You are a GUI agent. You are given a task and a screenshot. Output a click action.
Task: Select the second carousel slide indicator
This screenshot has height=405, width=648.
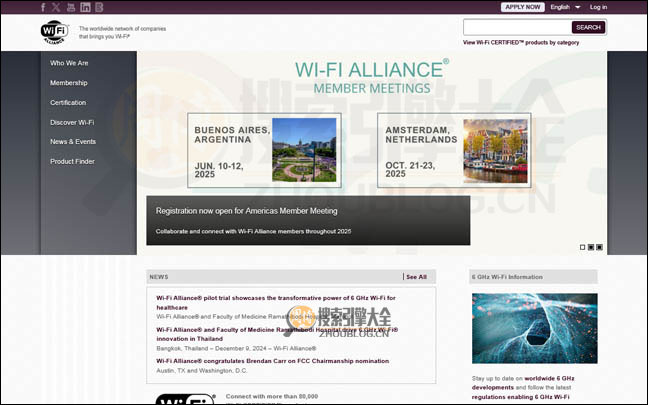tap(591, 246)
